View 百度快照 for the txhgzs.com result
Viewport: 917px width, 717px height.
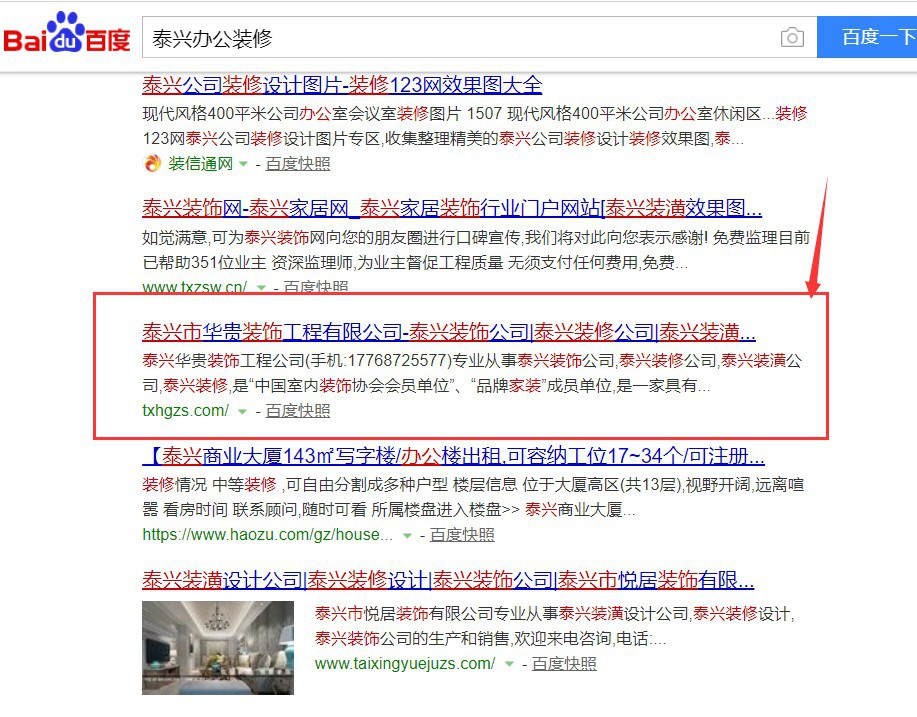297,411
